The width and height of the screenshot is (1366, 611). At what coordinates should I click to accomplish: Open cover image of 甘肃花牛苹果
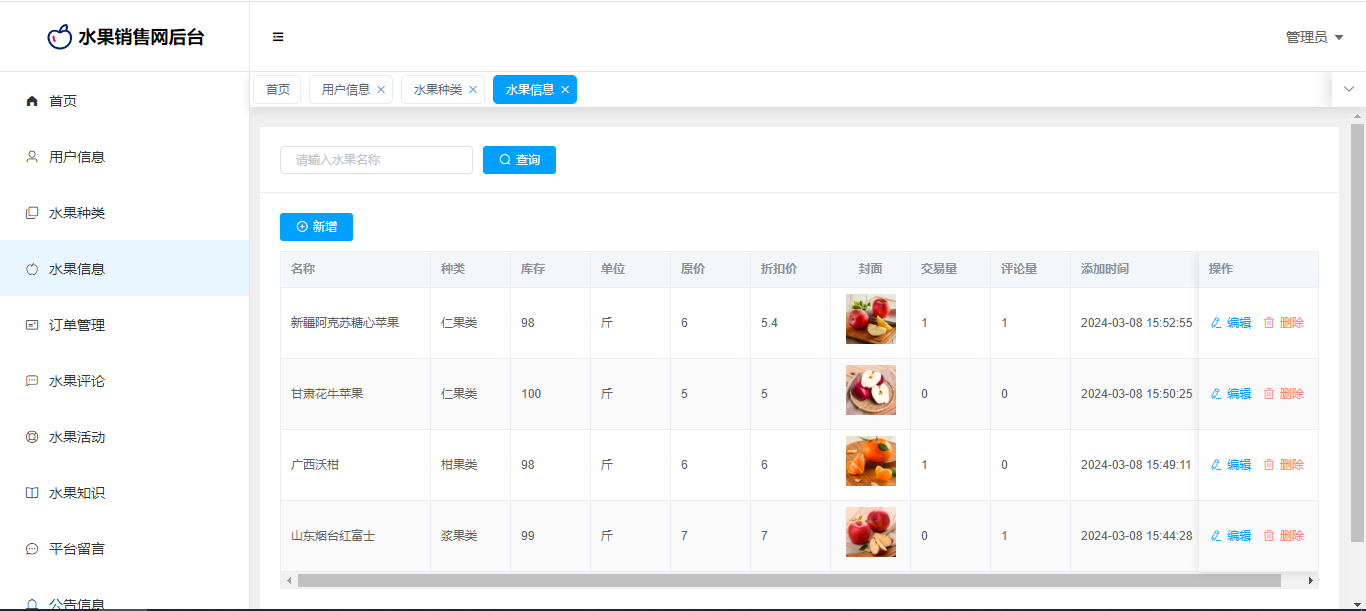(871, 390)
